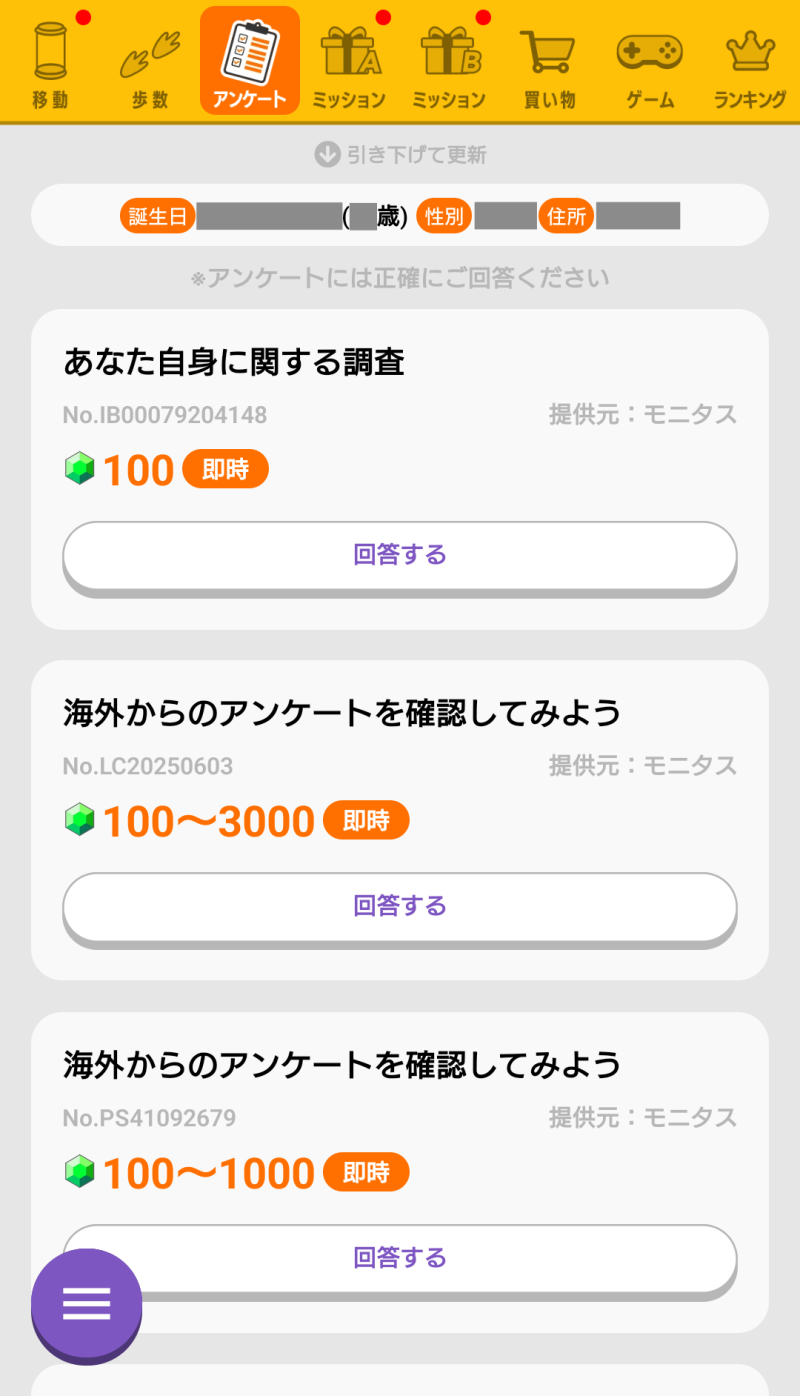
Task: Open the 買い物 shopping cart icon
Action: [x=549, y=60]
